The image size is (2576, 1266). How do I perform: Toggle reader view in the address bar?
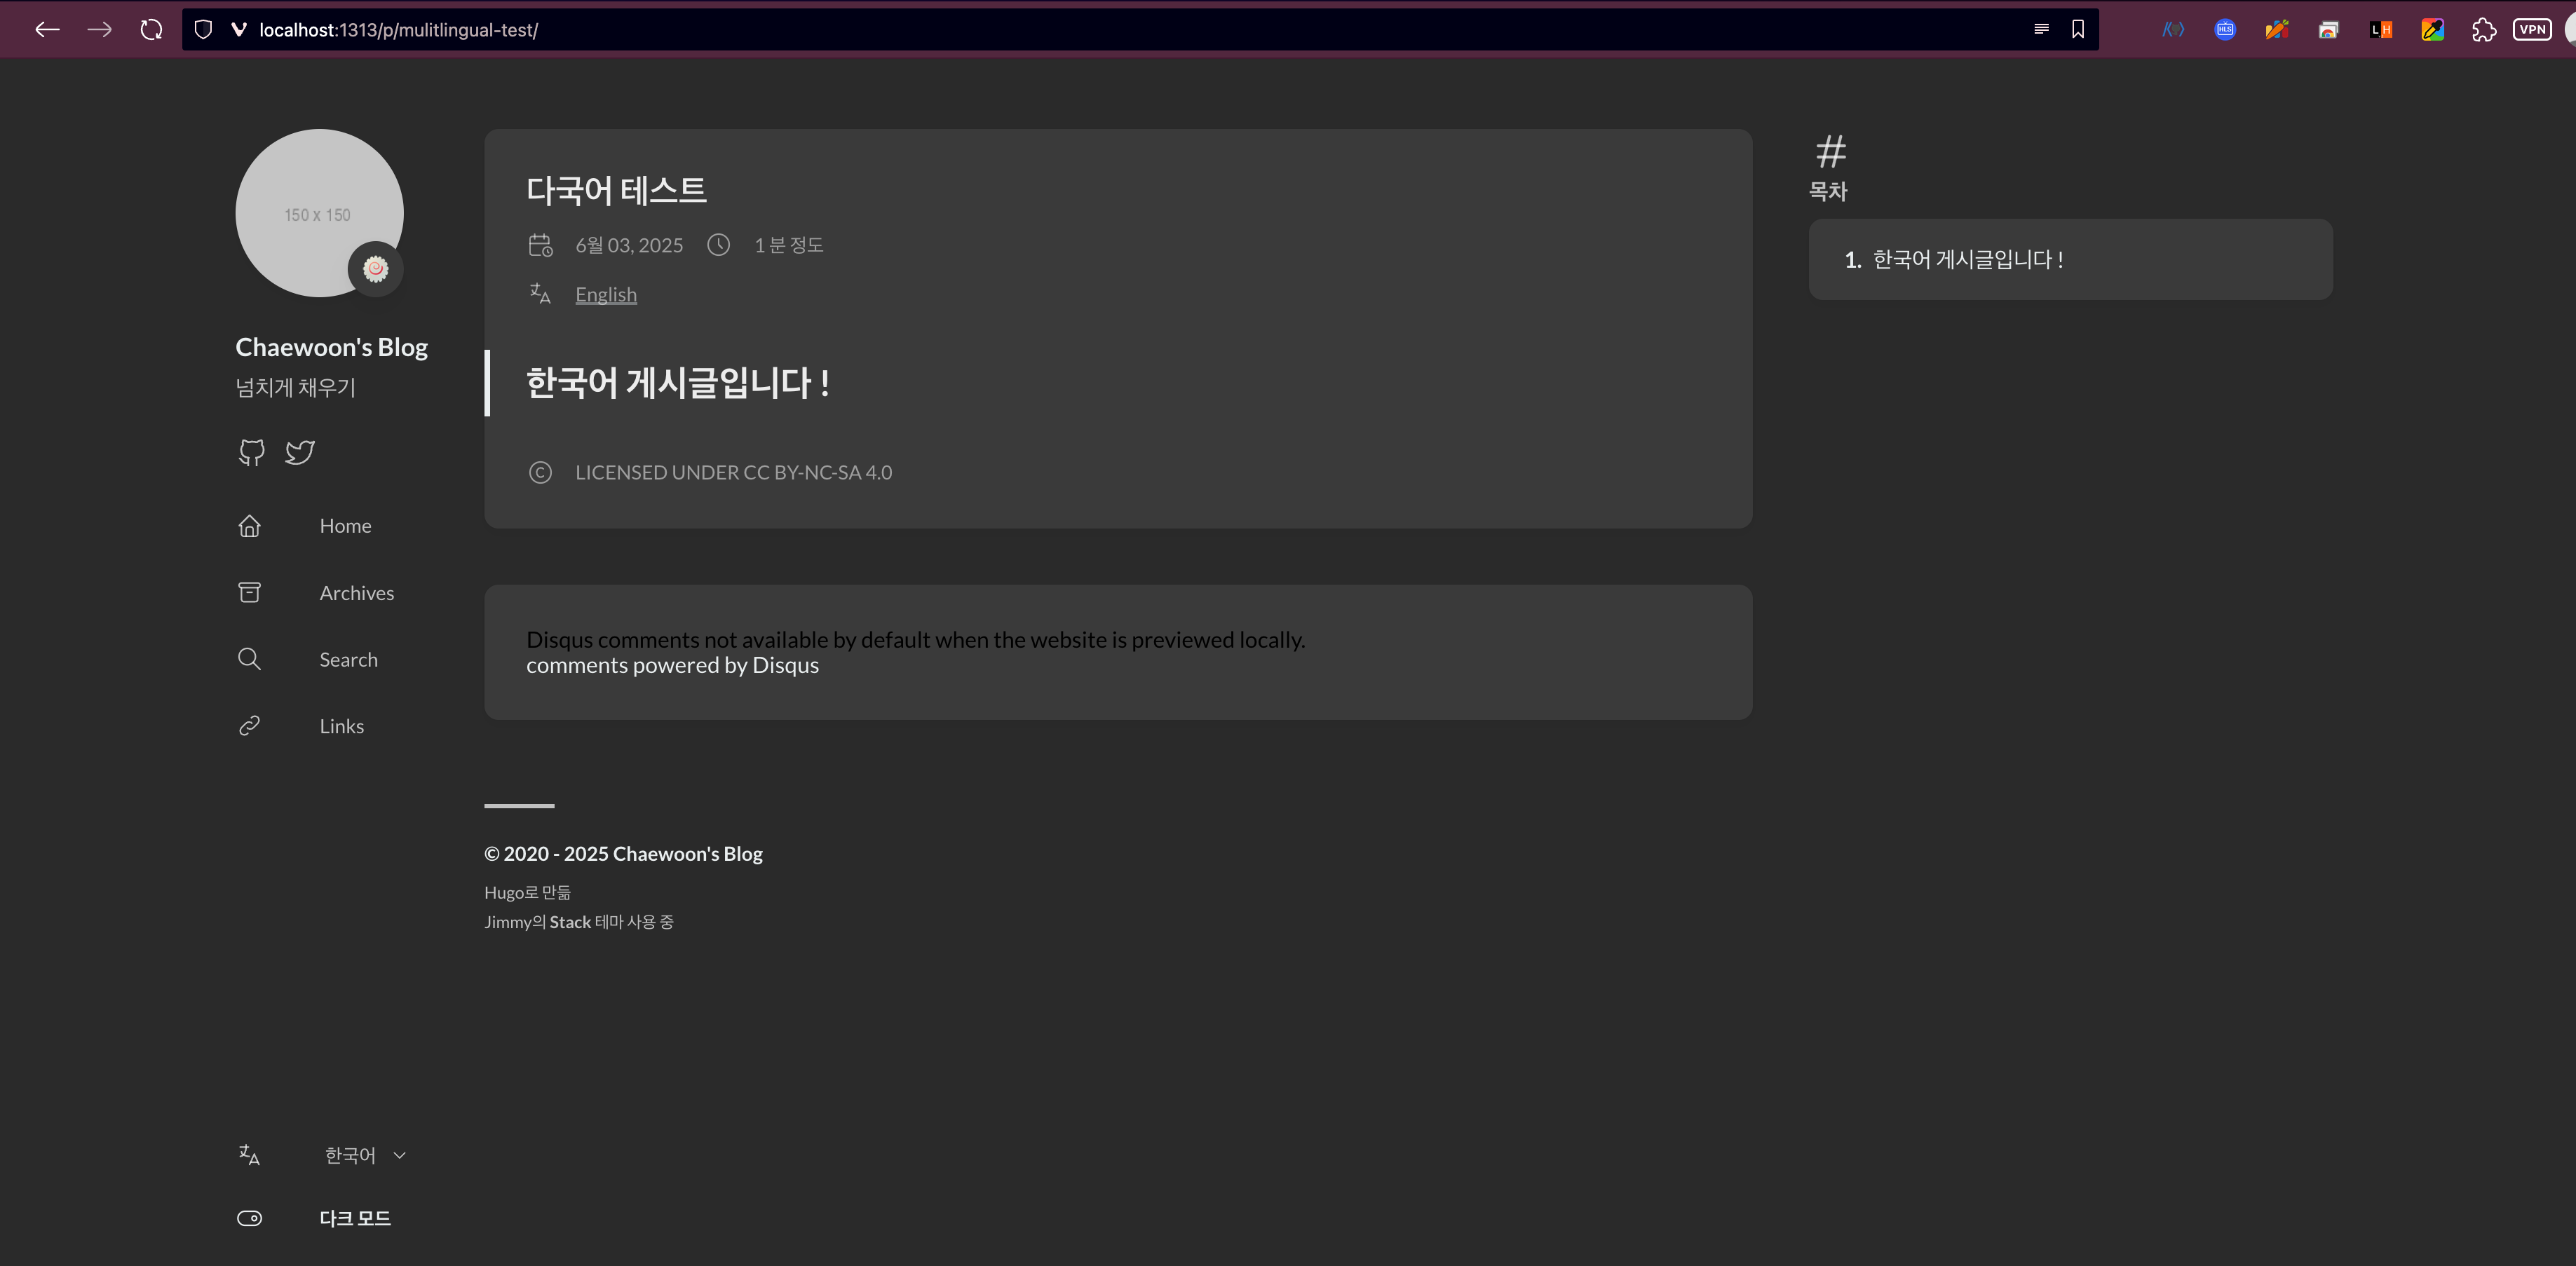[x=2041, y=29]
